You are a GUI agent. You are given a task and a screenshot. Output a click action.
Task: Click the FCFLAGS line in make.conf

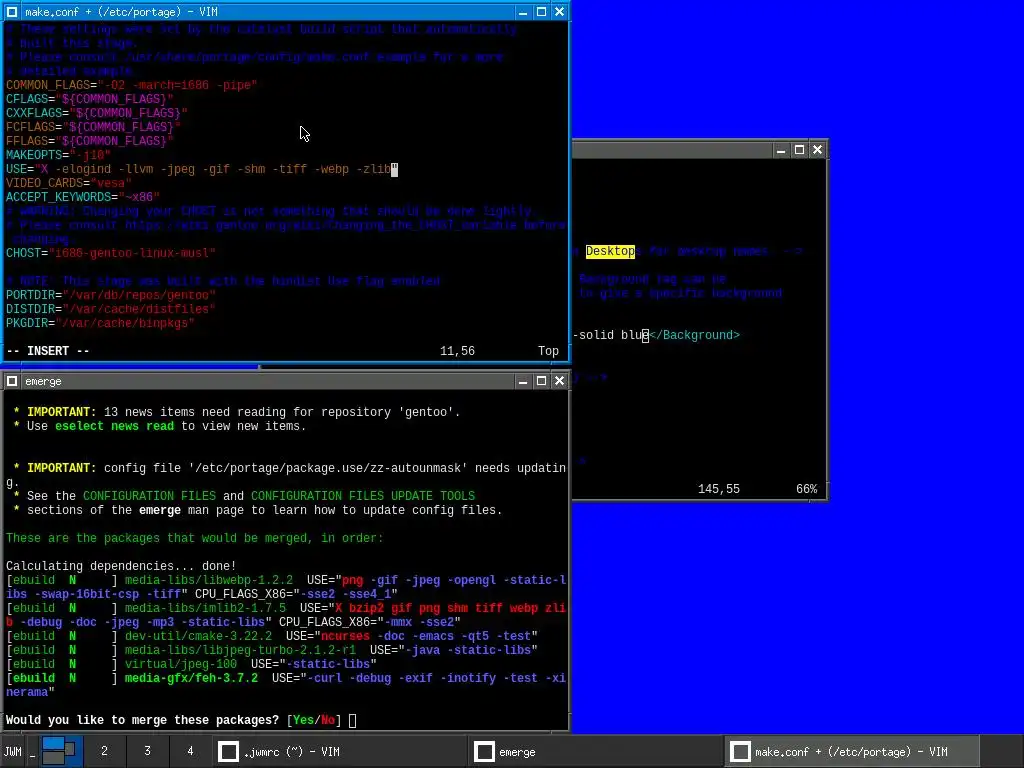(x=93, y=127)
